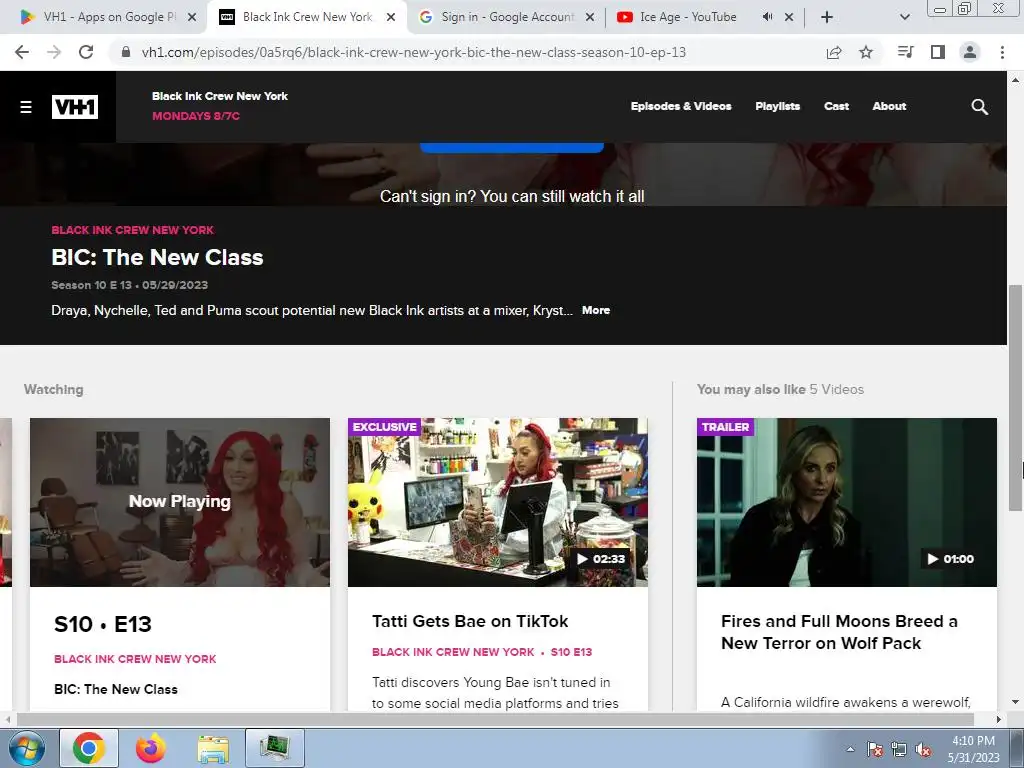
Task: Click the blue sign-in button above caption
Action: pos(511,147)
